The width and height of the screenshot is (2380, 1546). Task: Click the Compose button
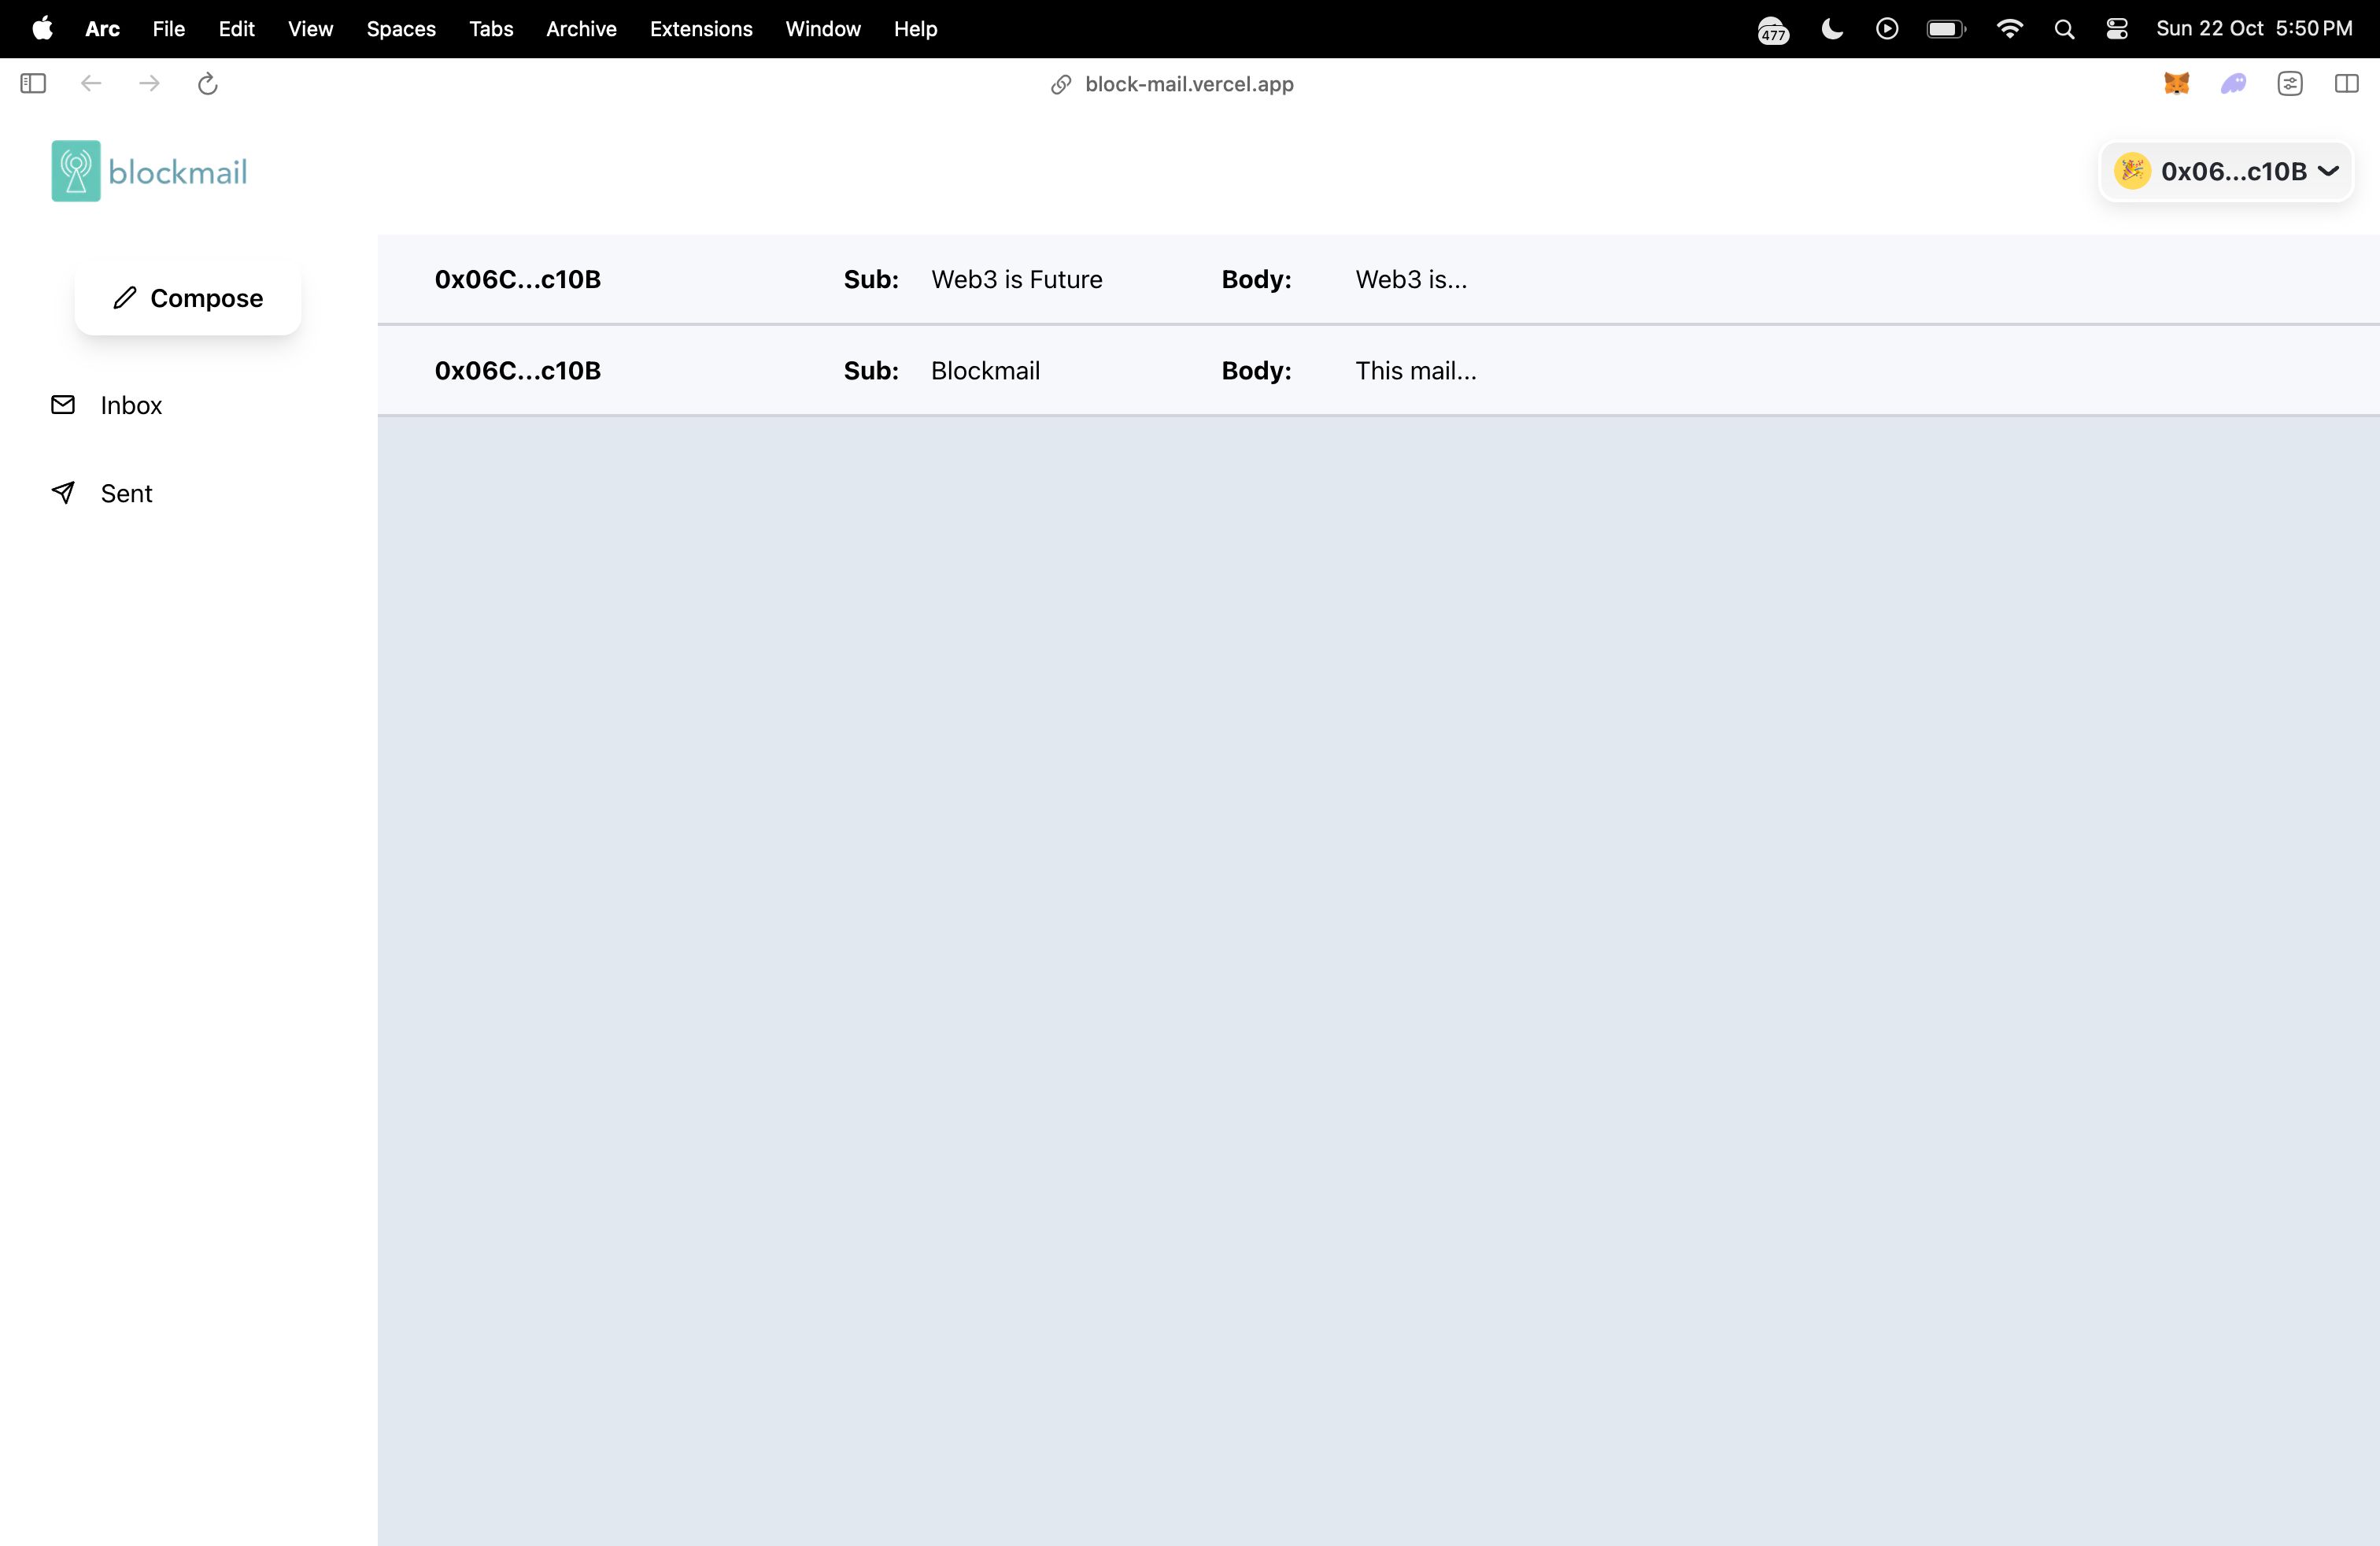coord(188,298)
